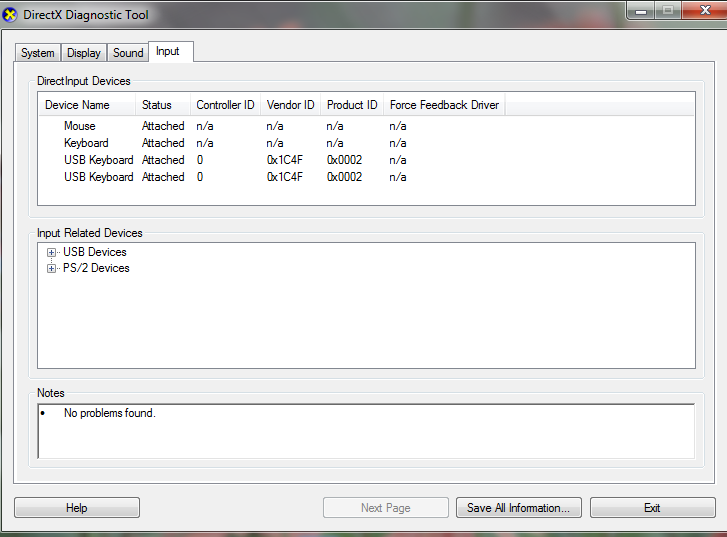Click the disabled Next Page button
The width and height of the screenshot is (727, 537).
[x=385, y=508]
